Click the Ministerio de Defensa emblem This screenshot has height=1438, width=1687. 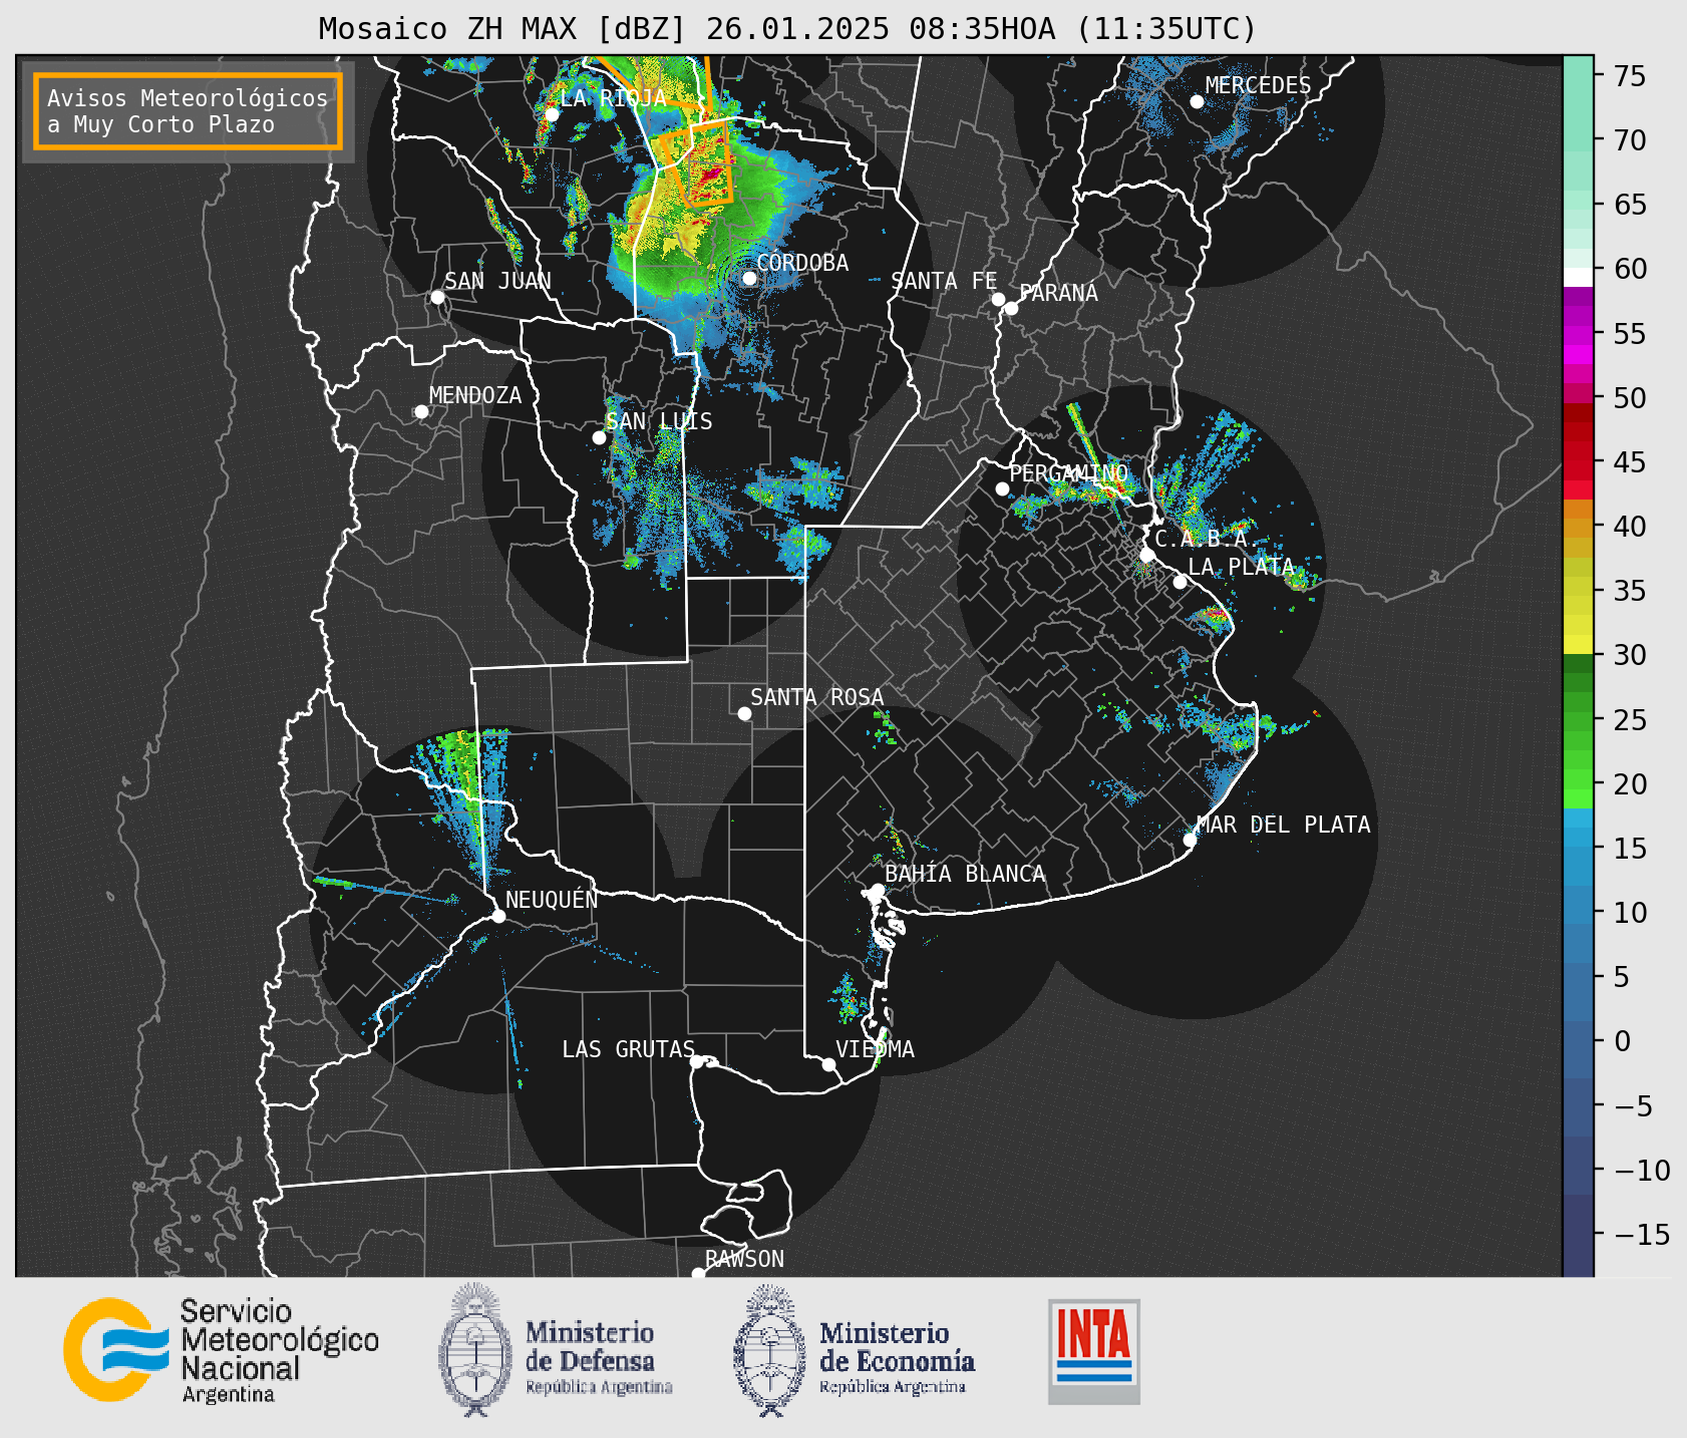pos(475,1350)
